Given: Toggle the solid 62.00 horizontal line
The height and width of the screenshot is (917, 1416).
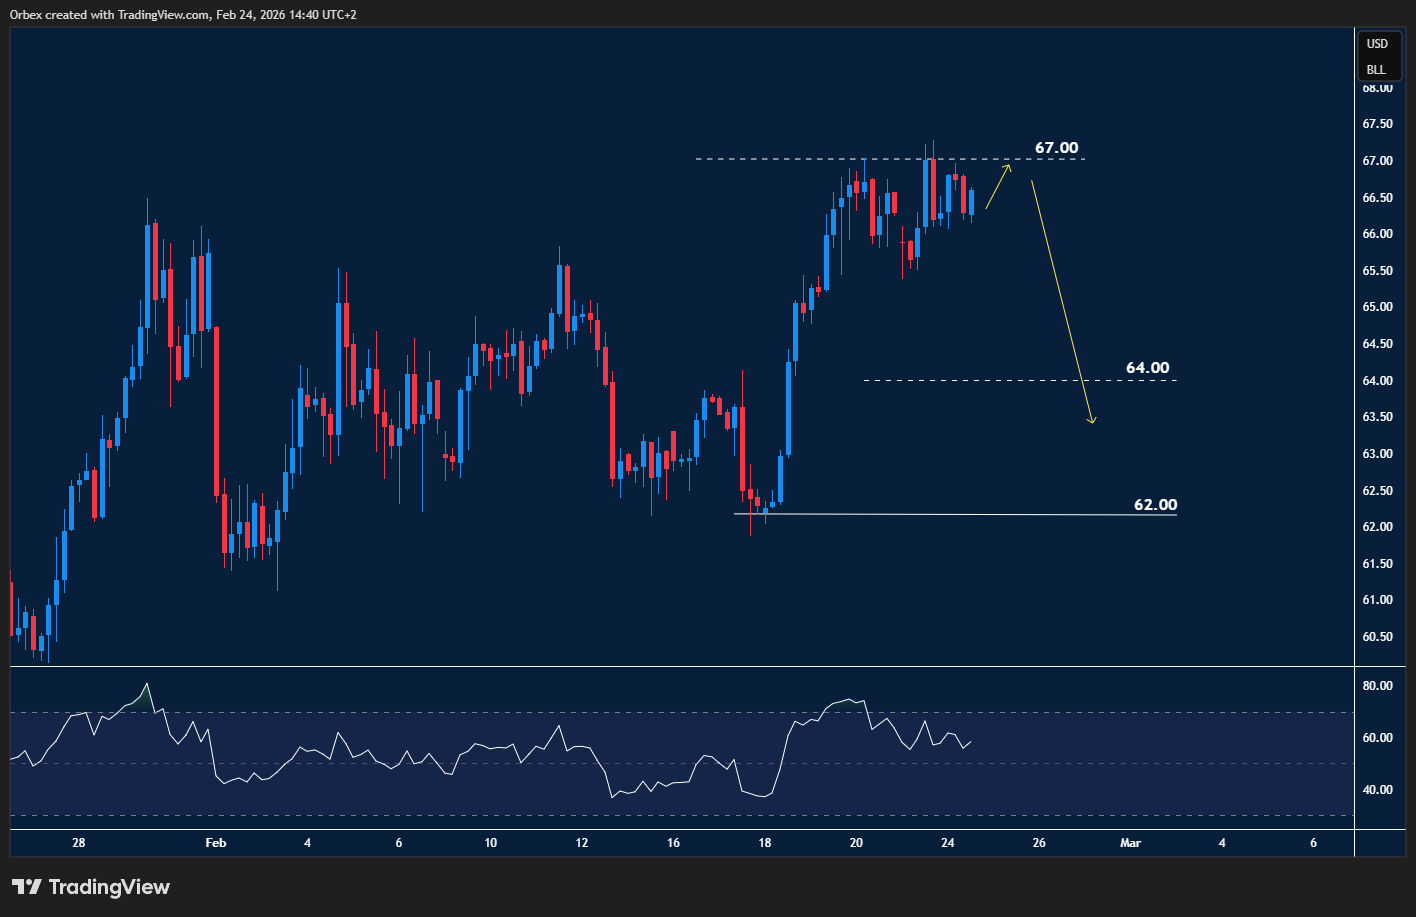Looking at the screenshot, I should [x=950, y=512].
